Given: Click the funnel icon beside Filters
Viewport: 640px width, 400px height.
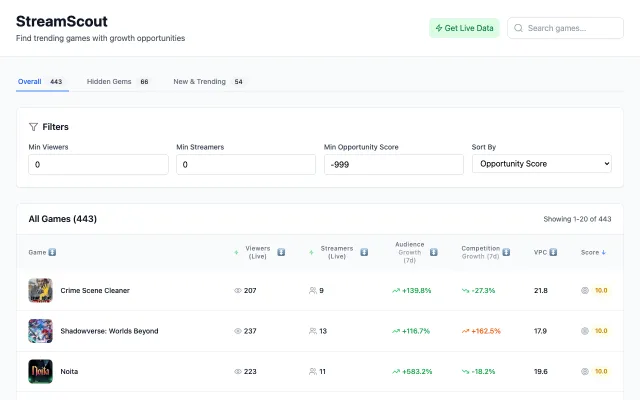Looking at the screenshot, I should click(x=33, y=127).
